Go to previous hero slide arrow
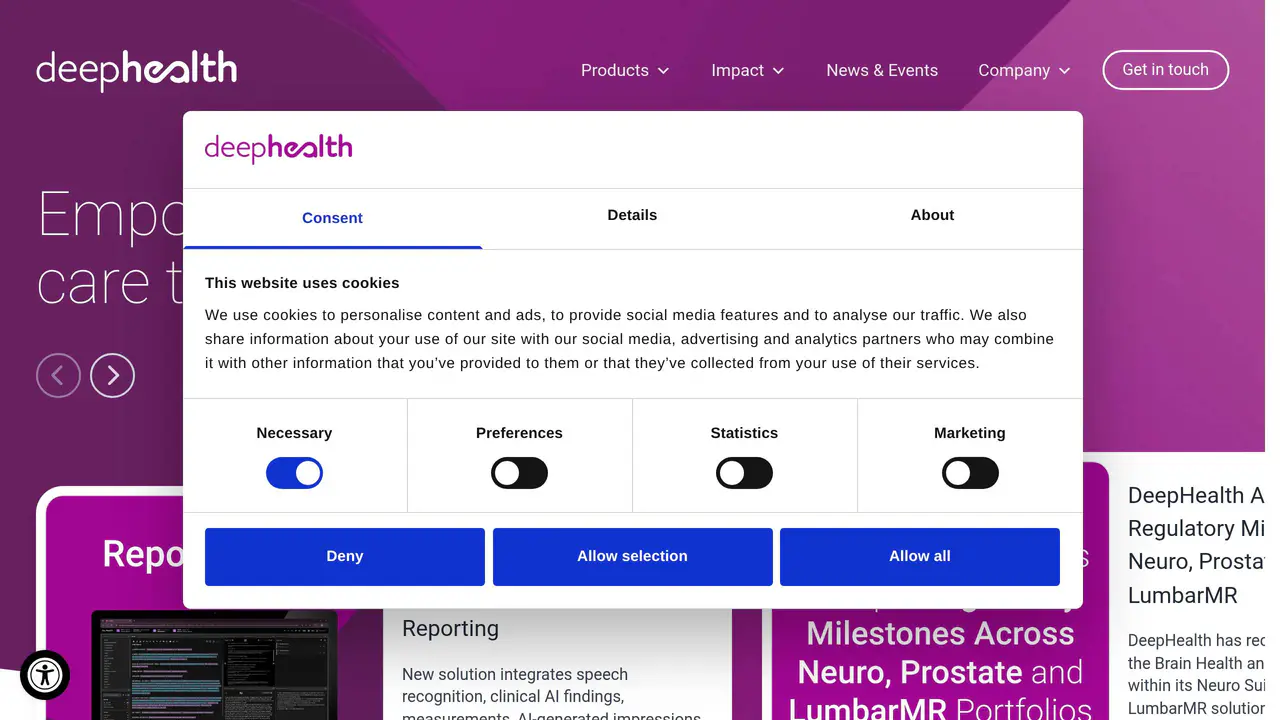This screenshot has height=720, width=1280. pos(58,375)
